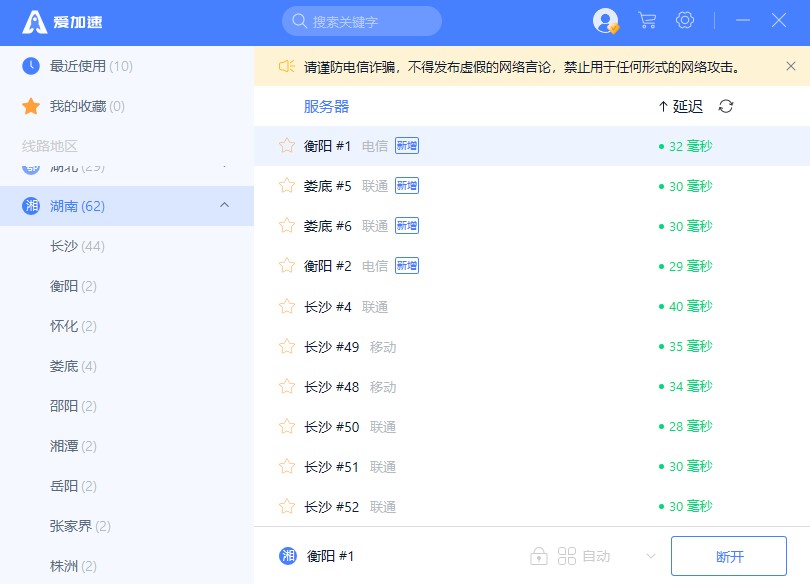Favorite 长沙 #4 server with star
Screen dimensions: 810x584
pos(287,307)
